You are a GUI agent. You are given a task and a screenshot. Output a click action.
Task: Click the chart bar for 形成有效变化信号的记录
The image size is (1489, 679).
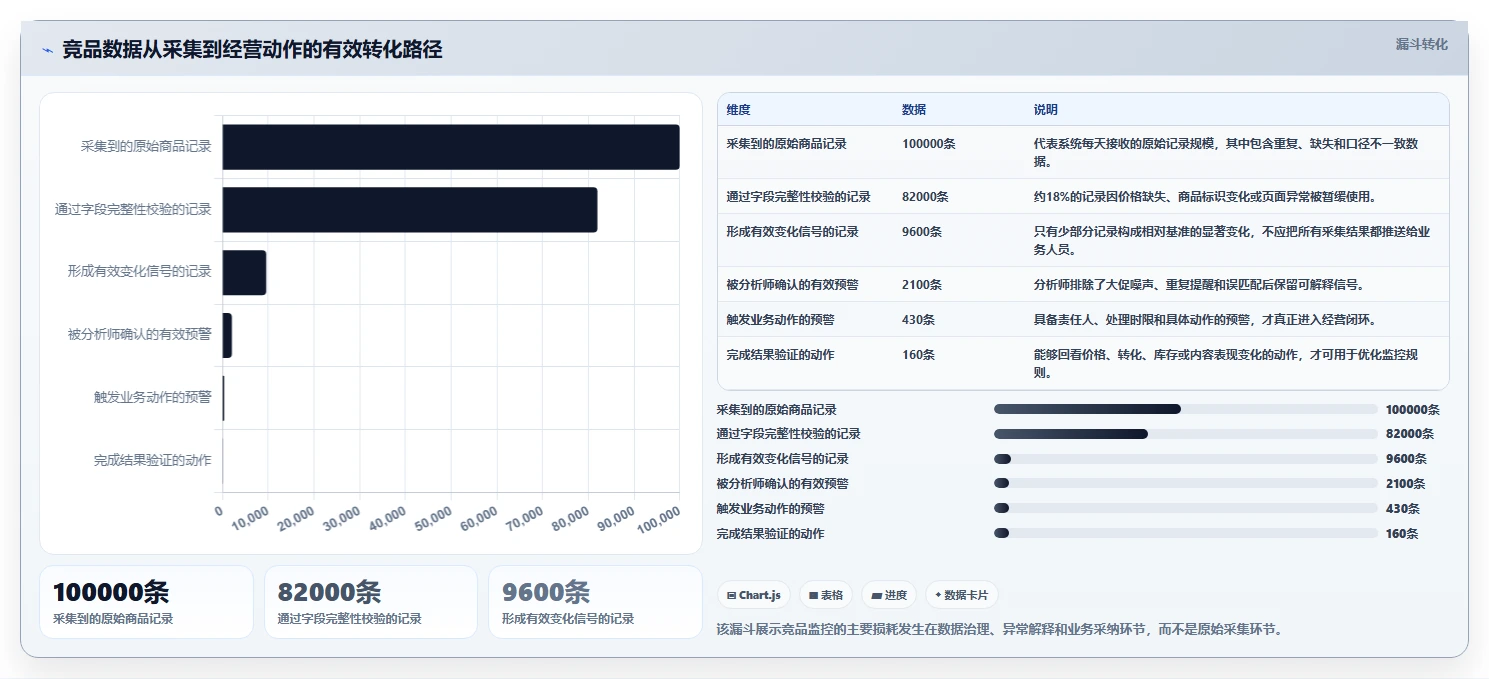(x=244, y=272)
